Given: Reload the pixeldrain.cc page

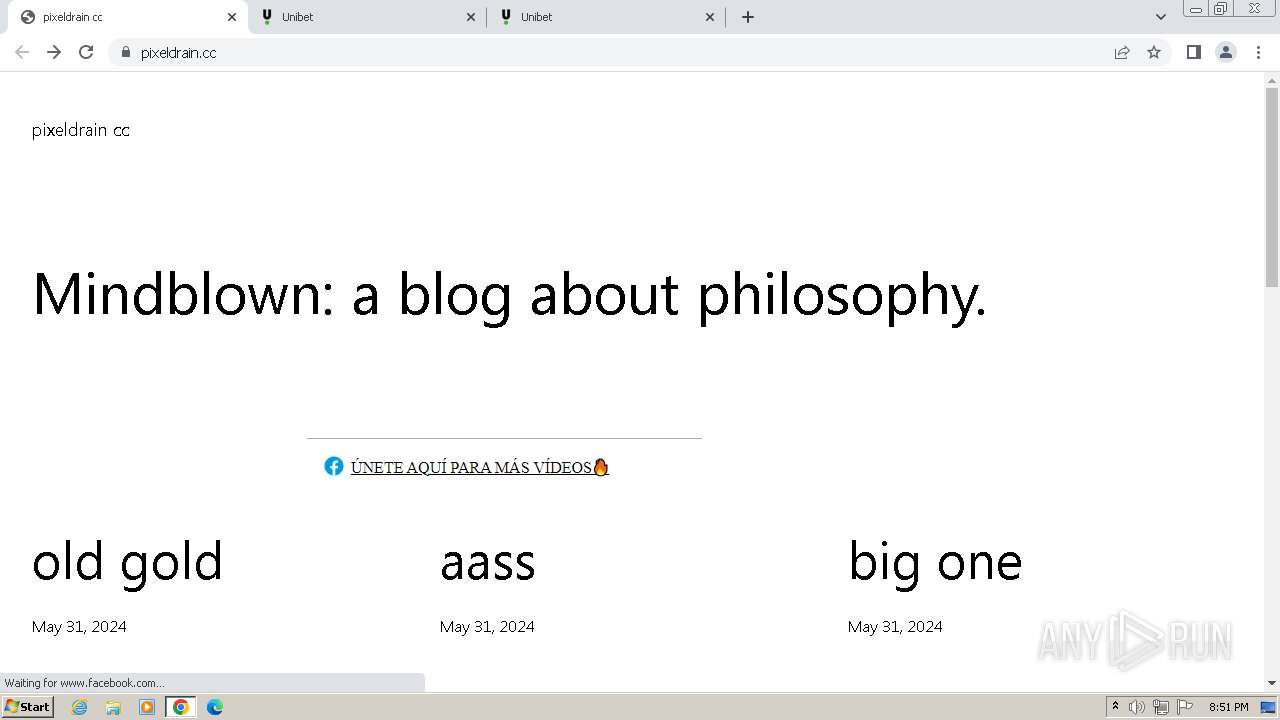Looking at the screenshot, I should tap(86, 52).
